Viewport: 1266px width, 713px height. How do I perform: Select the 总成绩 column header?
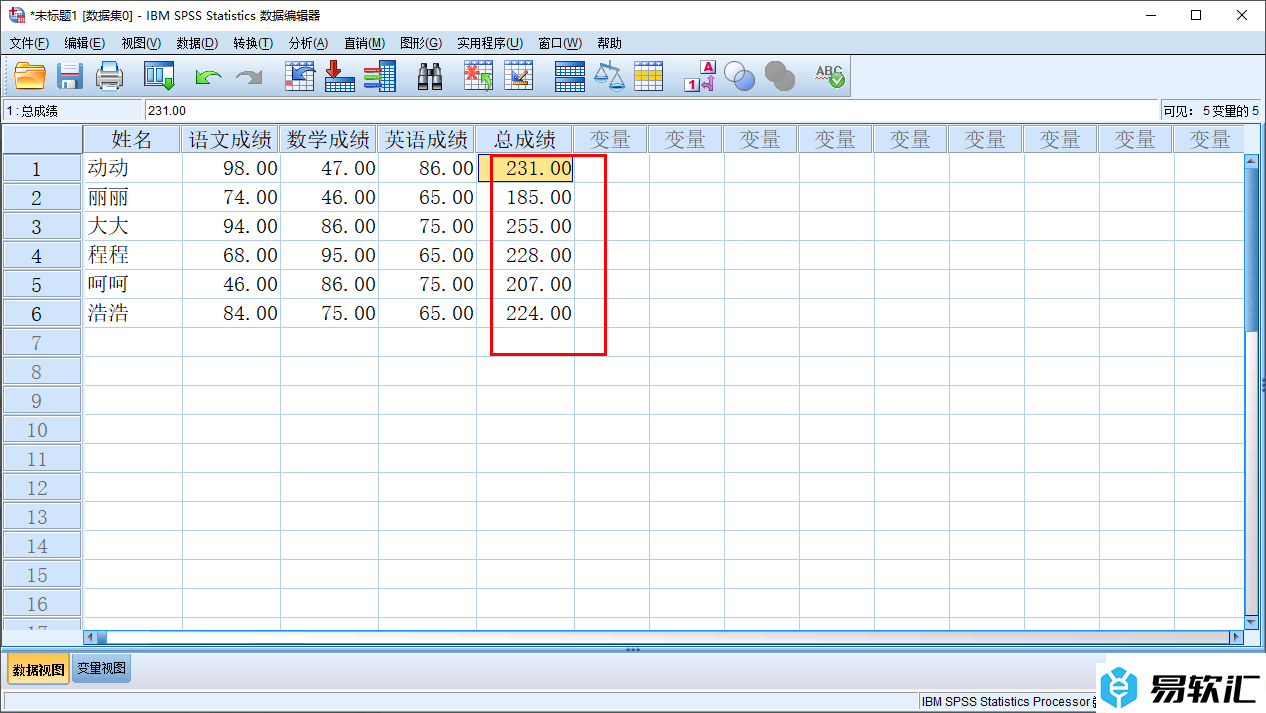[525, 139]
